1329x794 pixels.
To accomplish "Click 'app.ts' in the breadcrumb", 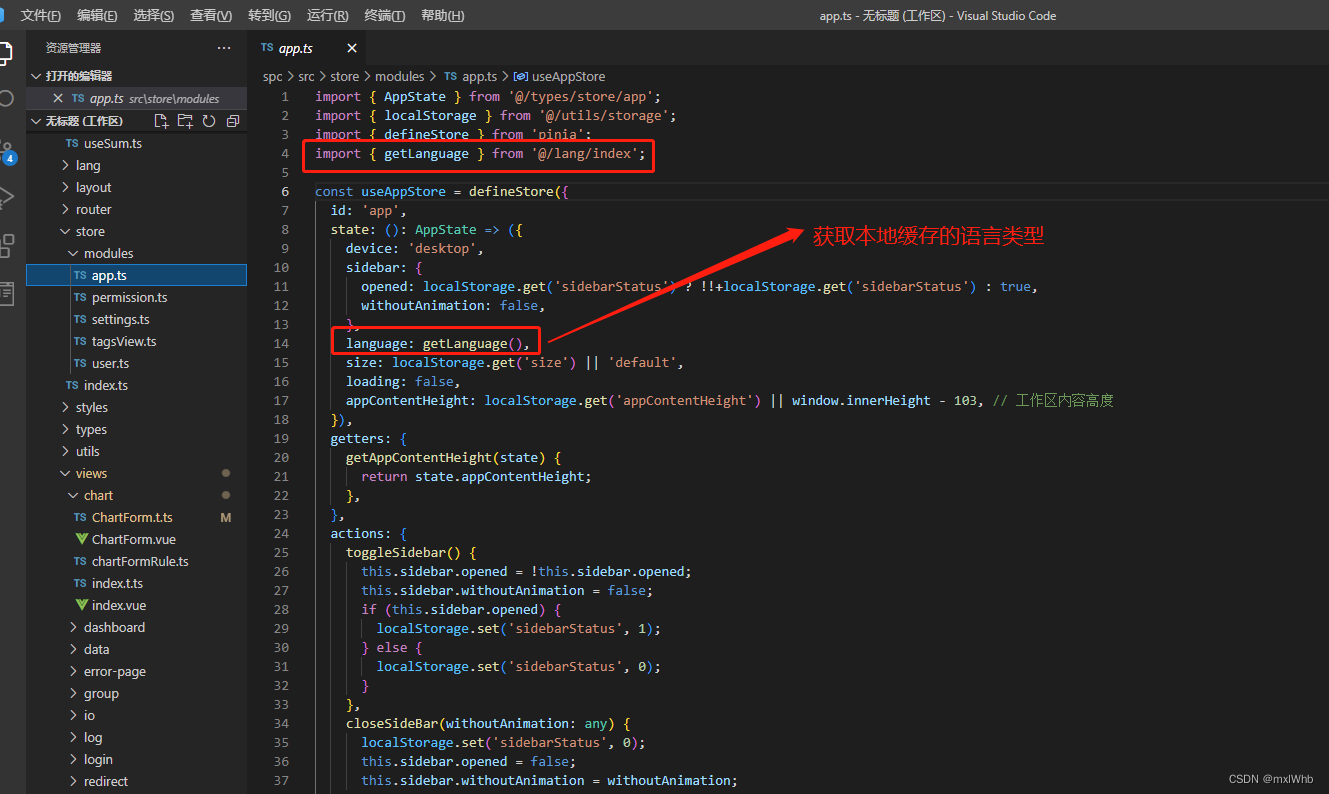I will click(480, 76).
